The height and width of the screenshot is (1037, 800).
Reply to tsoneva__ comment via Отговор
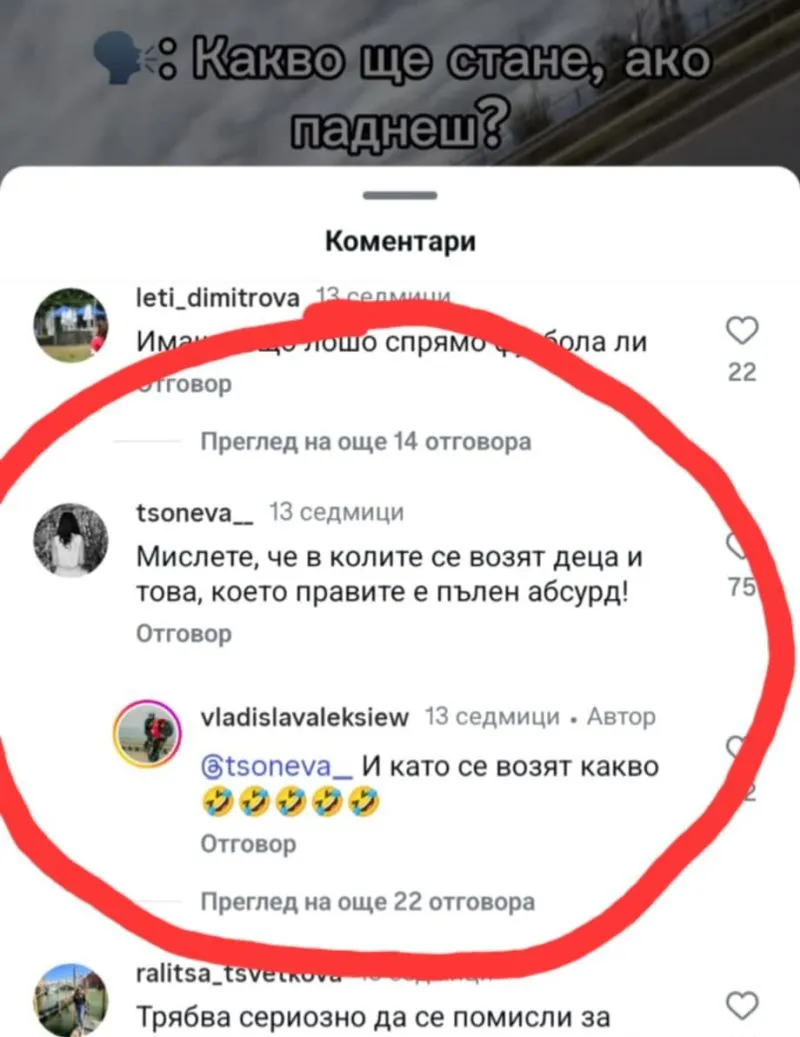[x=184, y=634]
